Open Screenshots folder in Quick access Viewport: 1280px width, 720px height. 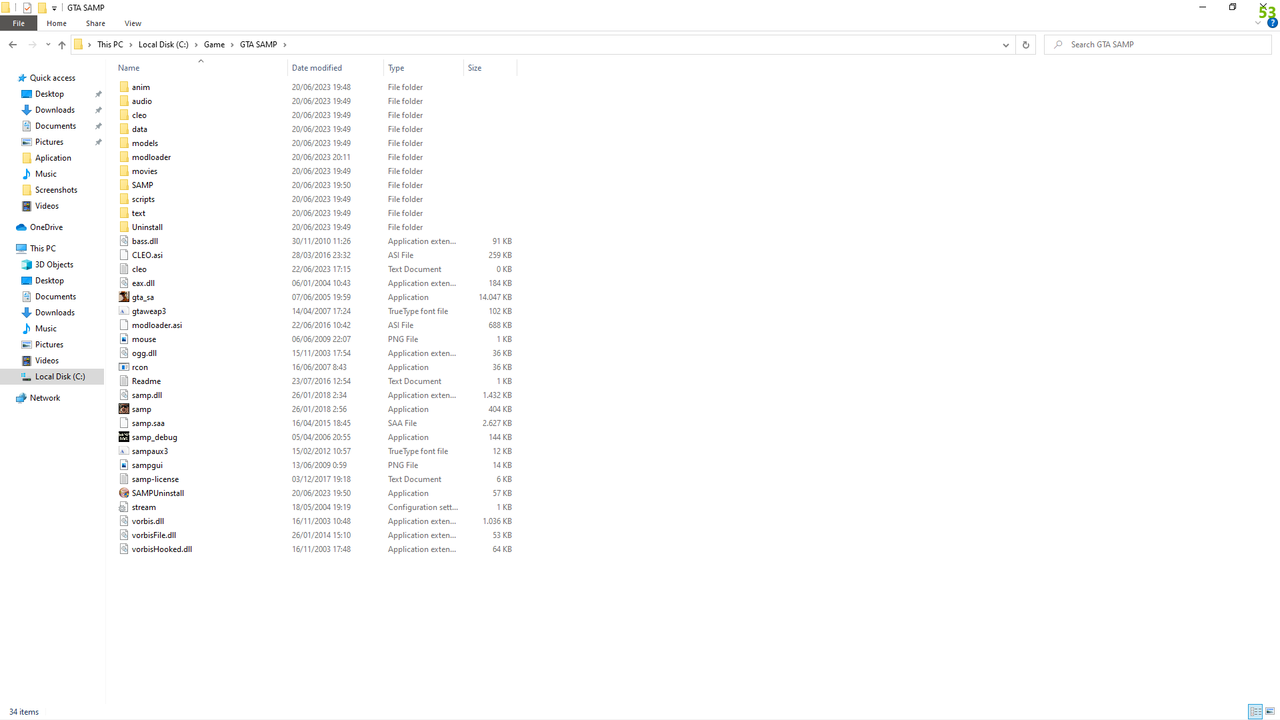49,190
